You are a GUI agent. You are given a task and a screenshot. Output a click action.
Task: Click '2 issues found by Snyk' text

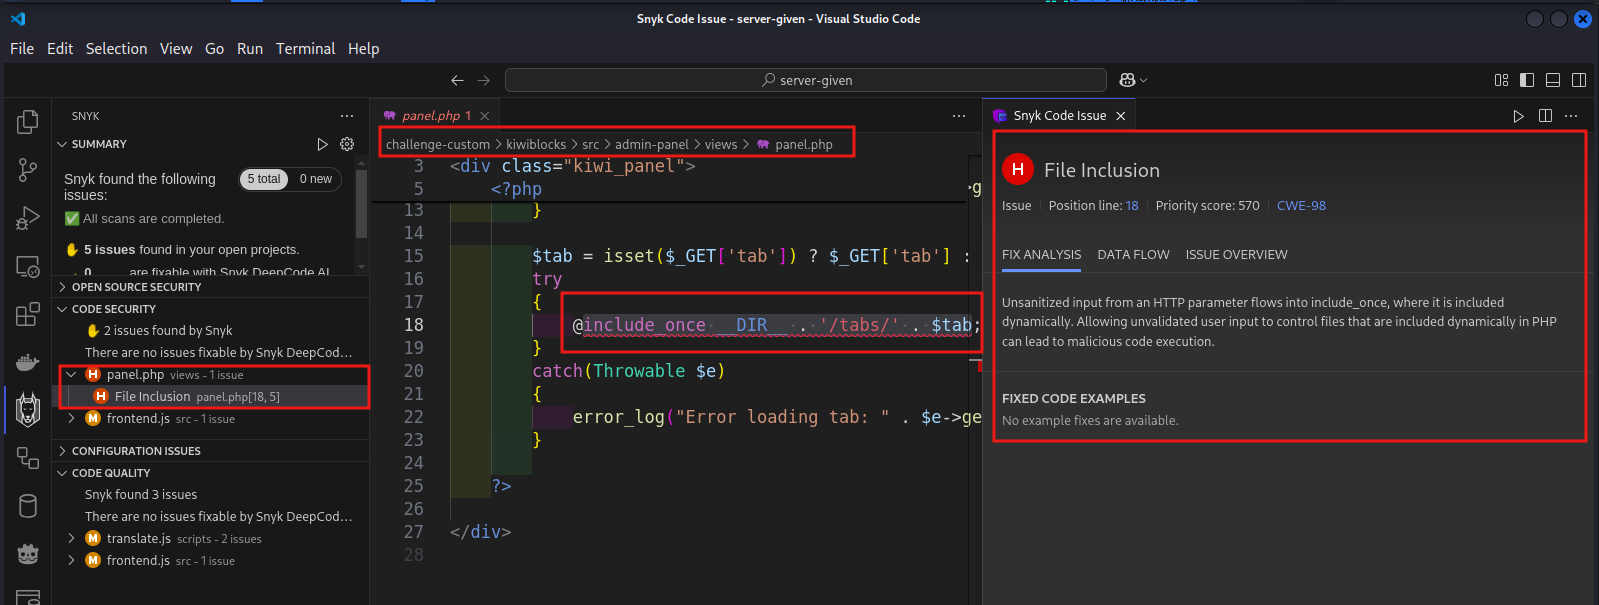tap(168, 331)
